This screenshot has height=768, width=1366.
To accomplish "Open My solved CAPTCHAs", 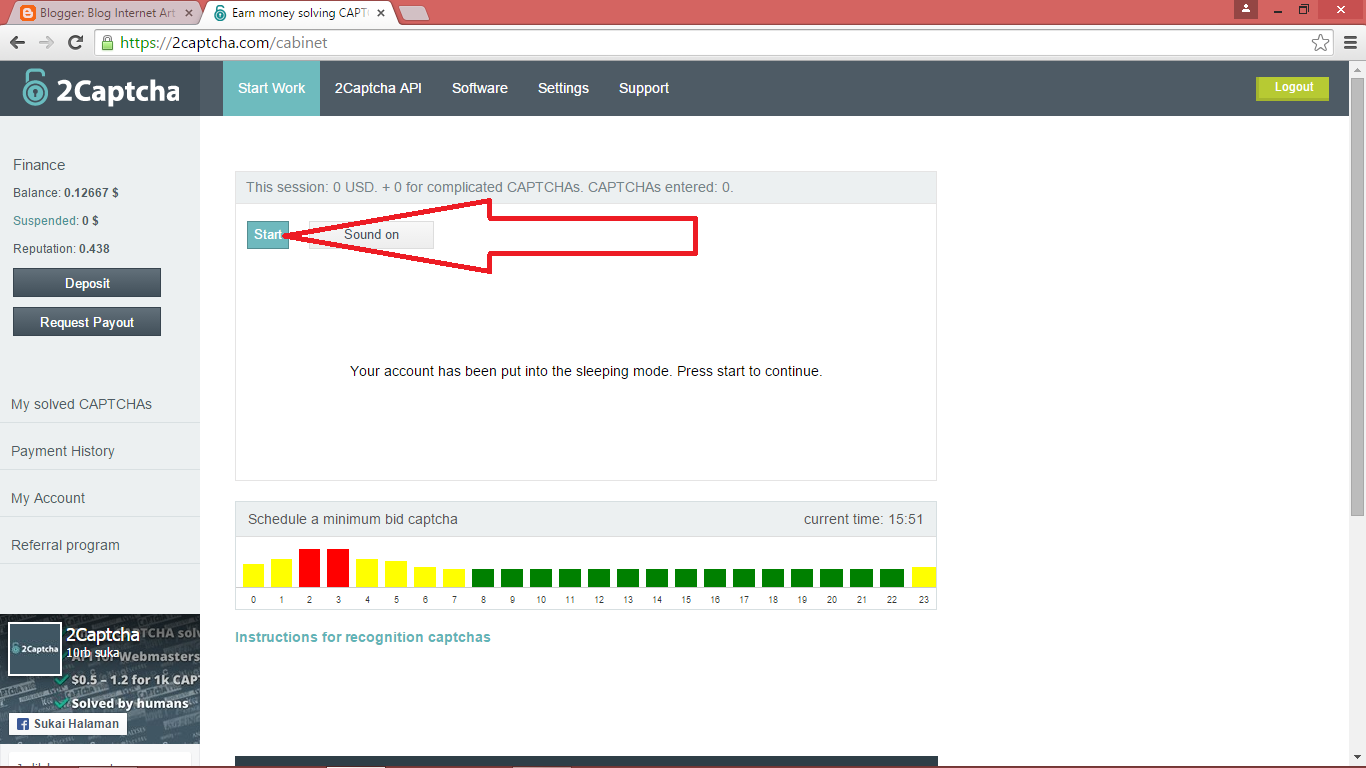I will point(81,404).
